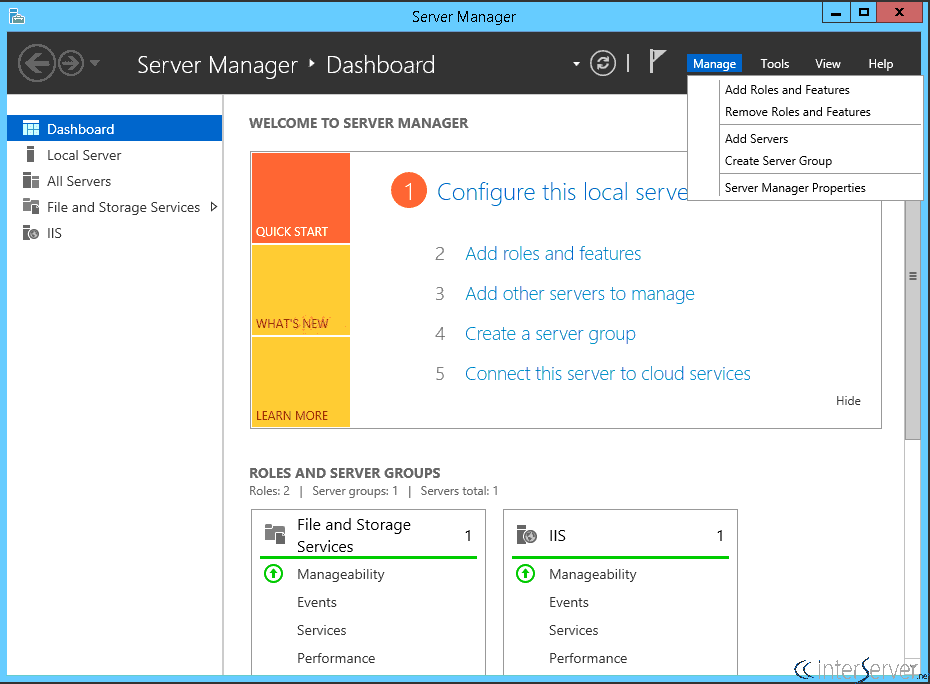Choose Remove Roles and Features menu entry

coord(798,112)
